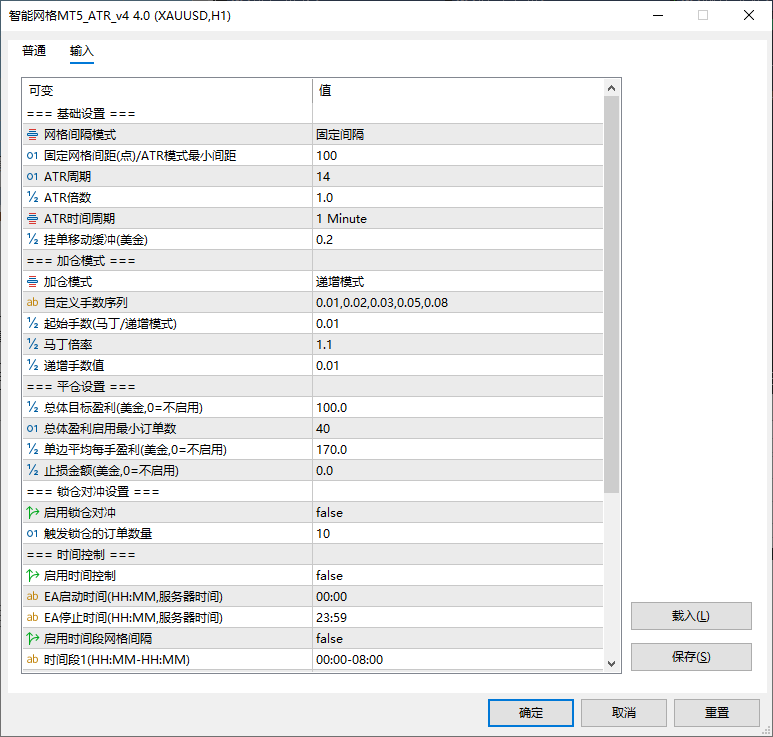Toggle the false value of 启用锁仓对冲
This screenshot has height=737, width=773.
(458, 513)
